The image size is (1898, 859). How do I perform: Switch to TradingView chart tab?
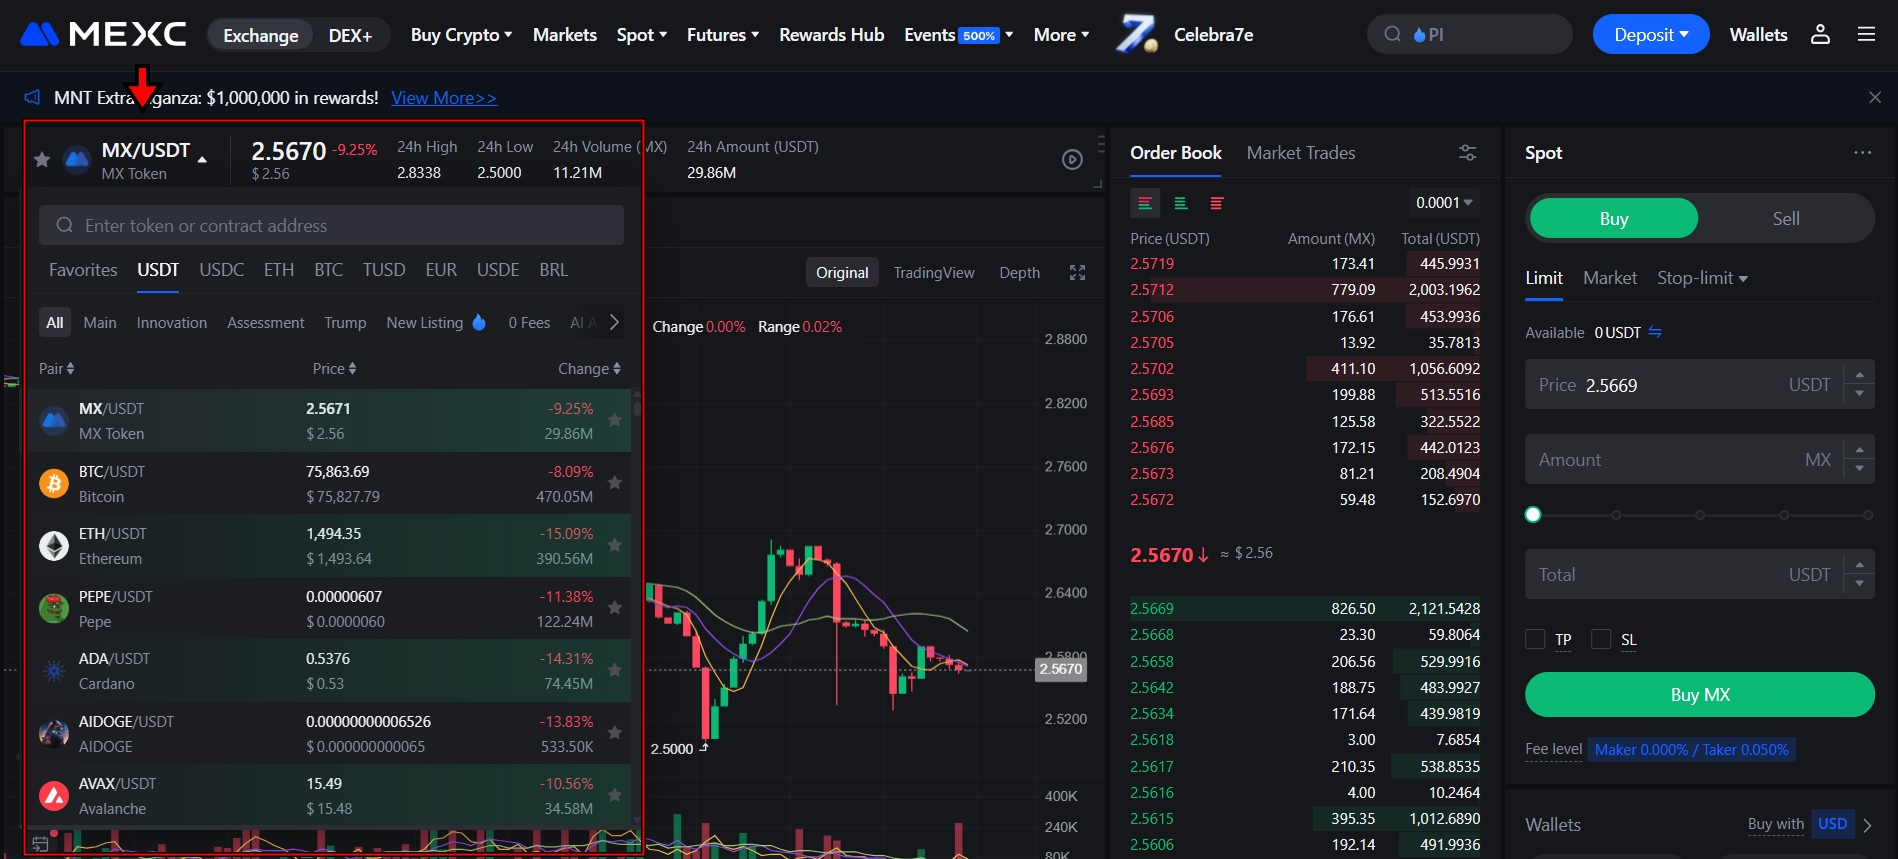(934, 273)
